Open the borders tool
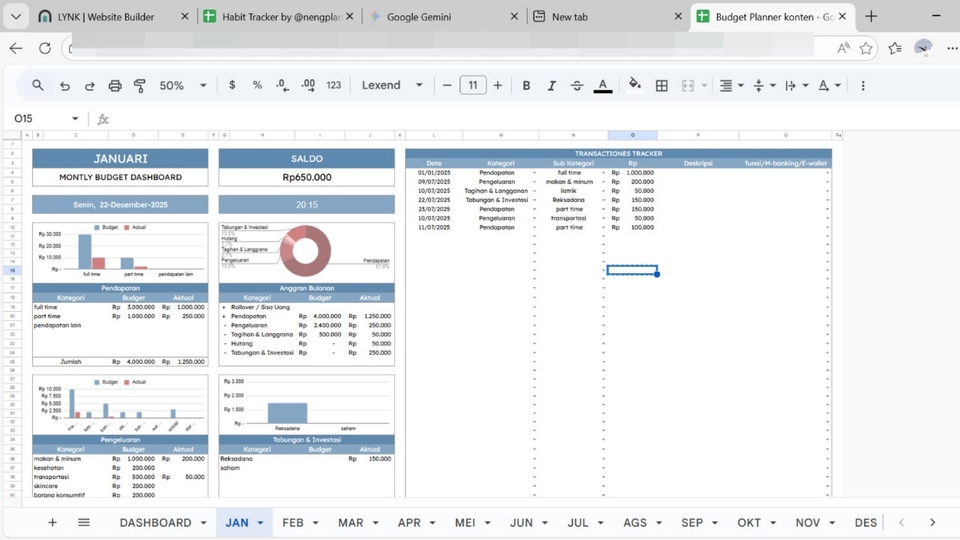Image resolution: width=960 pixels, height=540 pixels. point(661,86)
